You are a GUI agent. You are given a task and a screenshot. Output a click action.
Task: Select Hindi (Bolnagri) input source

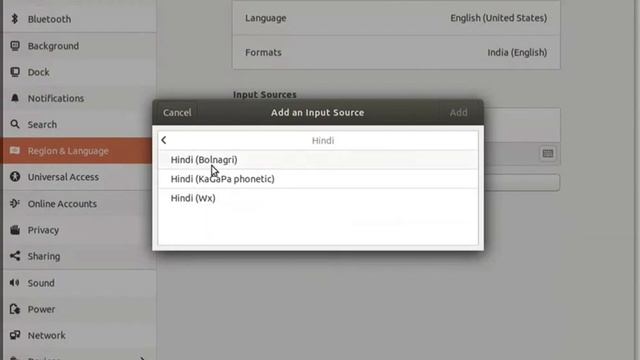click(318, 160)
